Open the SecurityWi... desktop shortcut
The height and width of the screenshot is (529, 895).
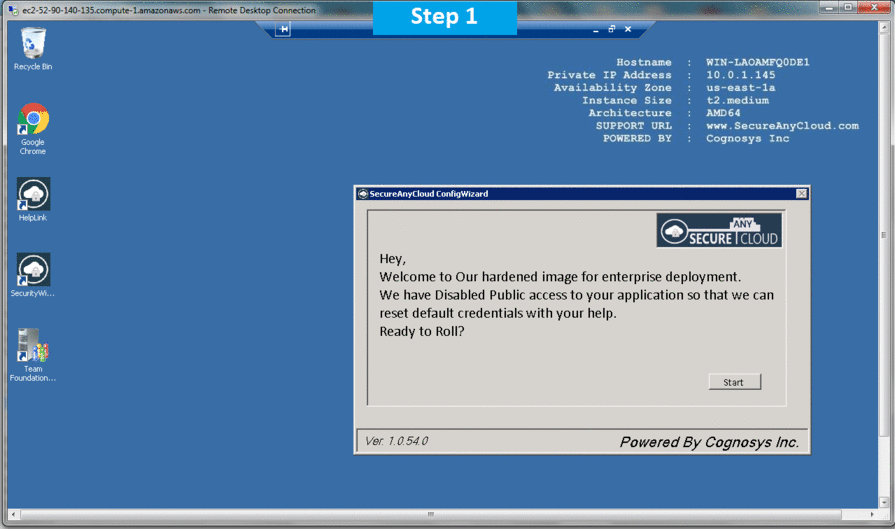pos(33,270)
